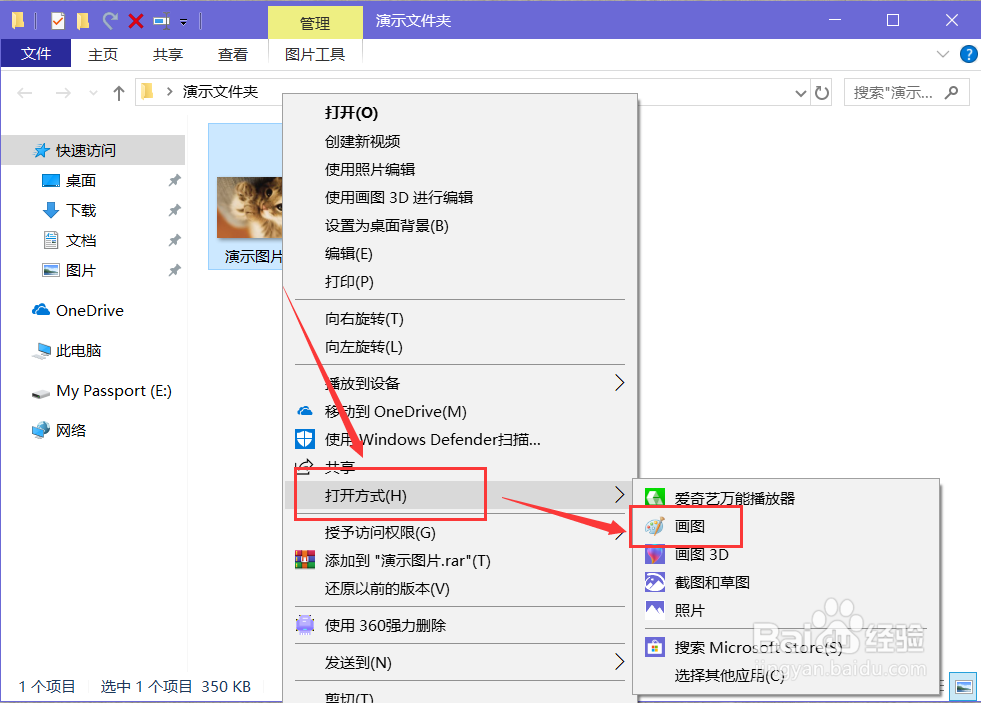The width and height of the screenshot is (981, 703).
Task: Click the red Delete X icon in title bar
Action: [x=136, y=21]
